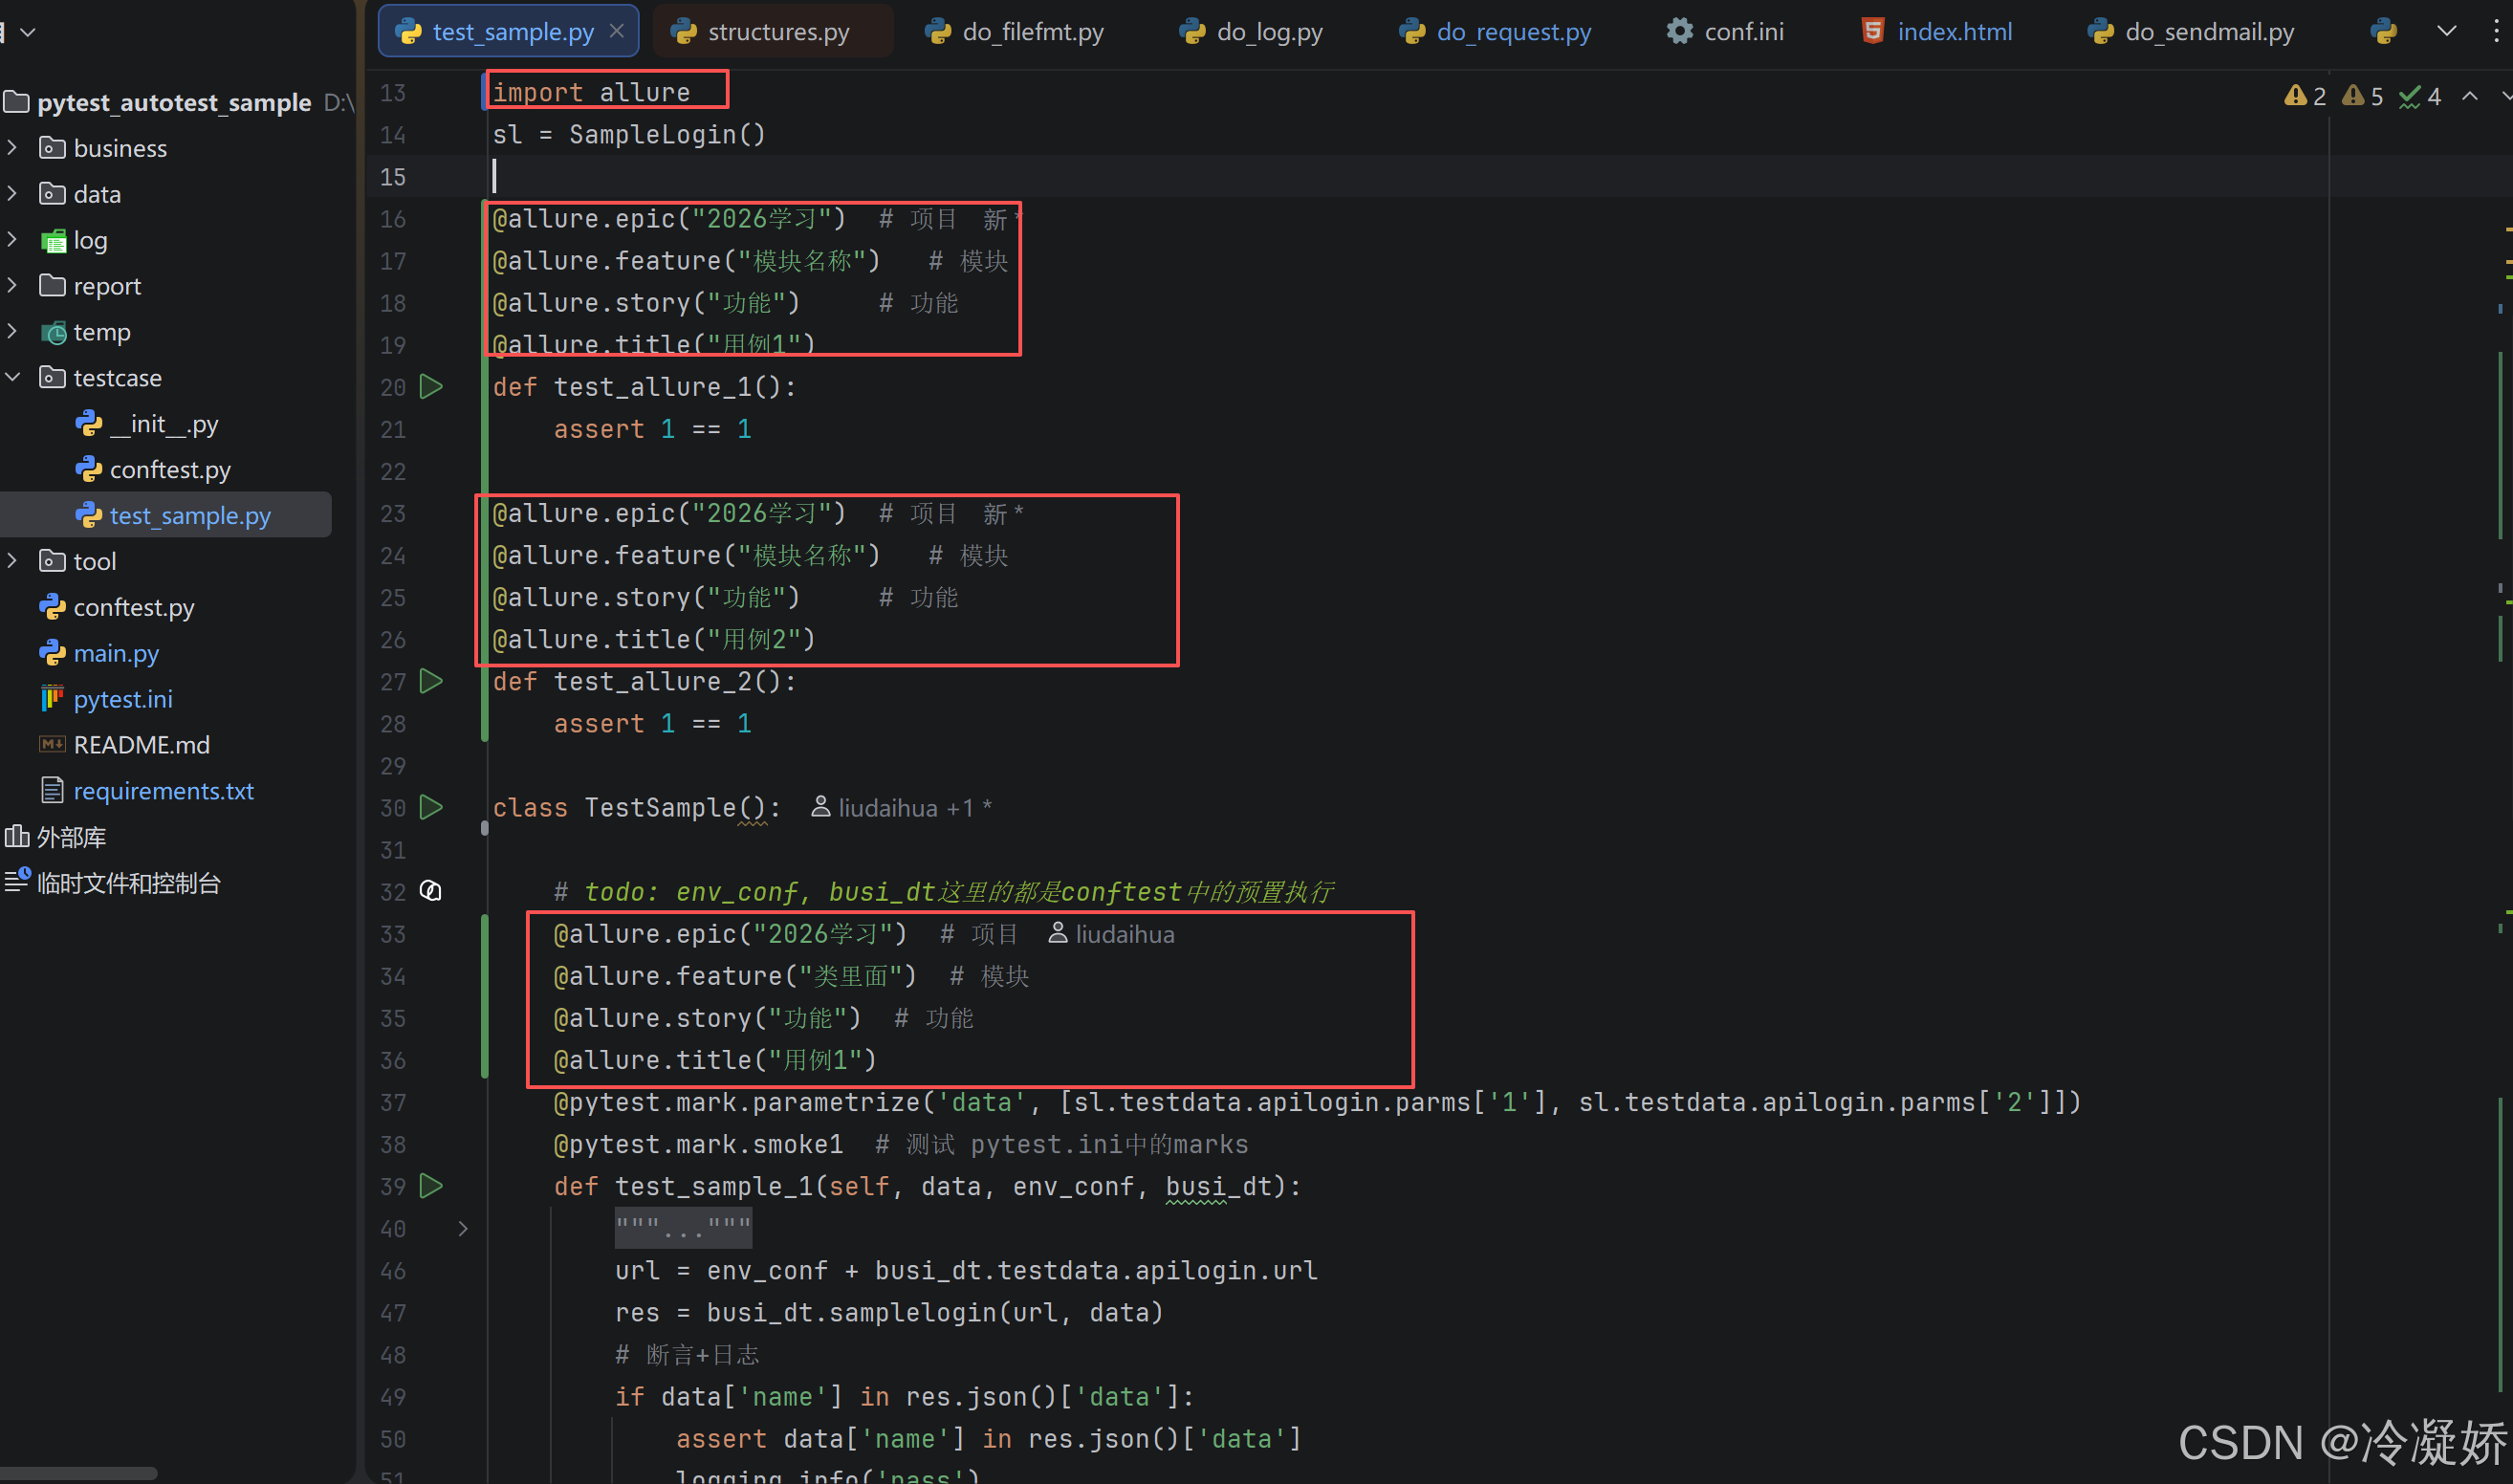Viewport: 2513px width, 1484px height.
Task: Select the 临时文件和控制台 node
Action: click(128, 884)
